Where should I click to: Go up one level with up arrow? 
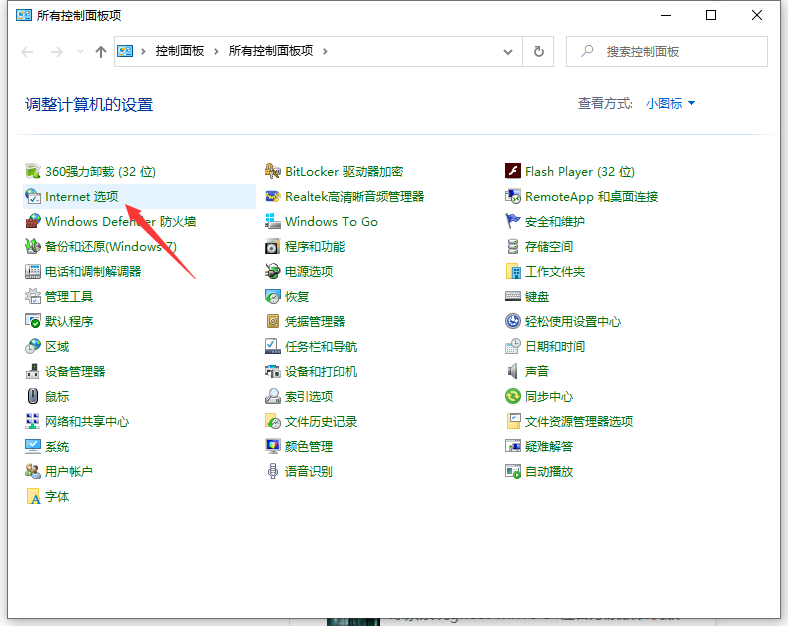tap(101, 52)
